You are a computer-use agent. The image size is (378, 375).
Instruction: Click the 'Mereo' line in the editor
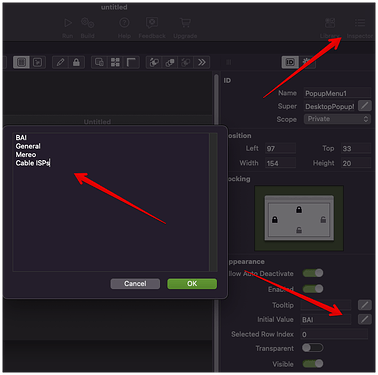point(26,155)
